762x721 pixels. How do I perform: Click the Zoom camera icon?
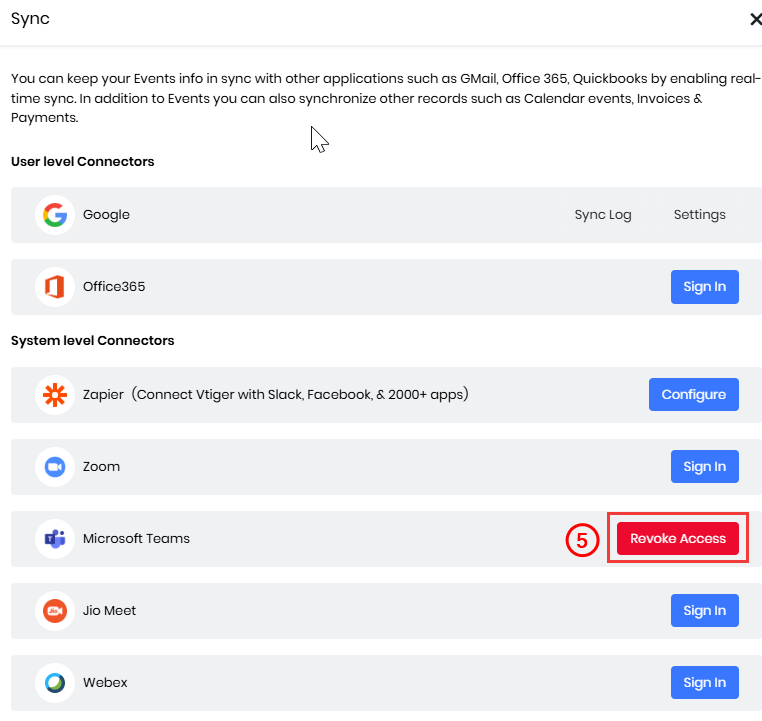click(55, 467)
